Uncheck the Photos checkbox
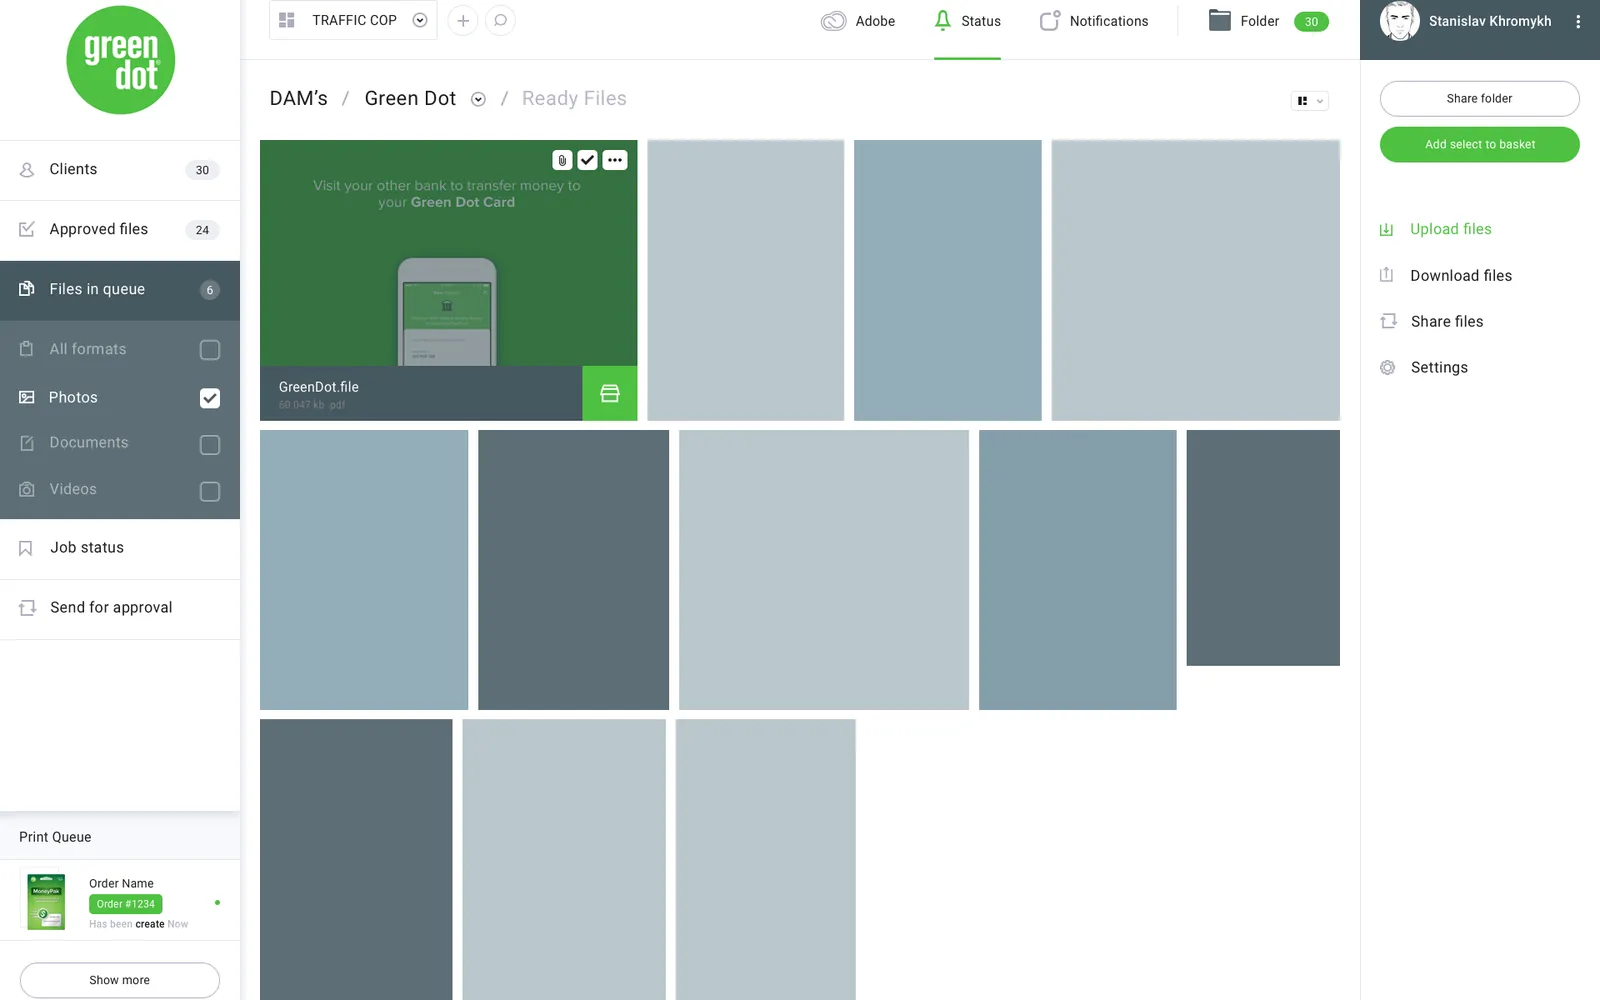This screenshot has width=1600, height=1000. coord(210,398)
